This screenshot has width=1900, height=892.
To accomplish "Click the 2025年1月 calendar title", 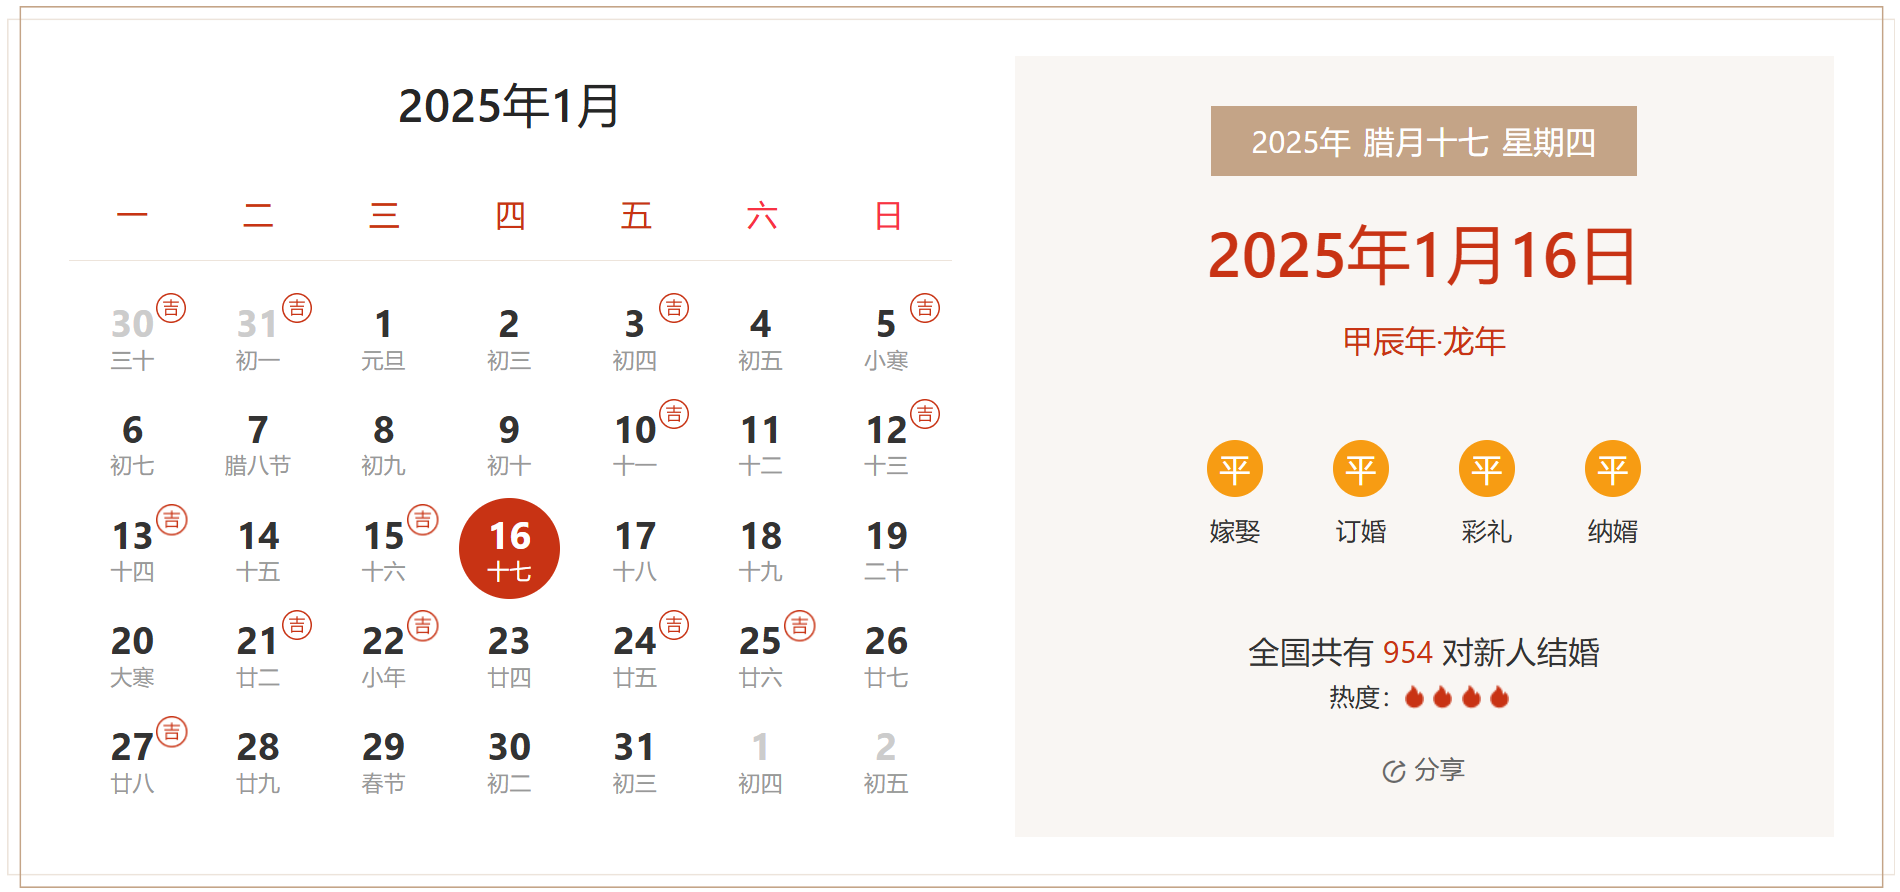I will (x=509, y=106).
